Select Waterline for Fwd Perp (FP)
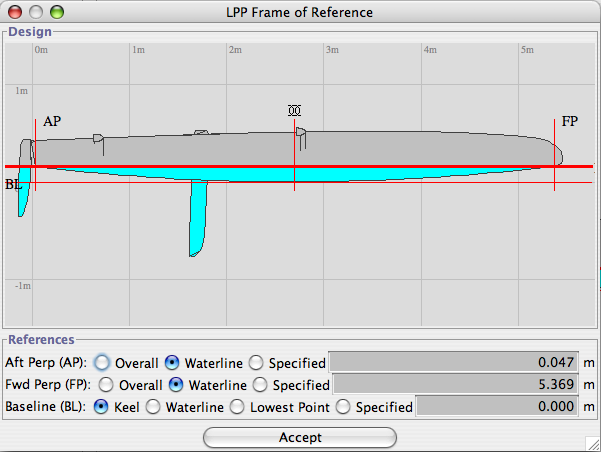Viewport: 601px width, 452px height. (x=176, y=385)
